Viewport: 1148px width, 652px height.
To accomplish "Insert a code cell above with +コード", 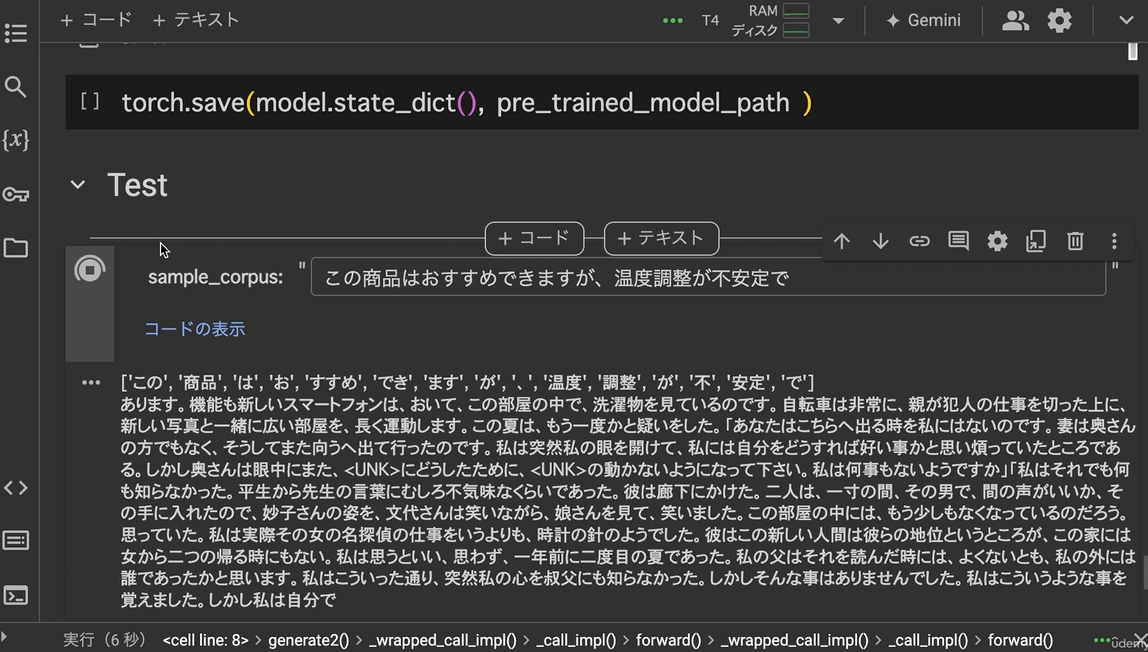I will pyautogui.click(x=534, y=238).
